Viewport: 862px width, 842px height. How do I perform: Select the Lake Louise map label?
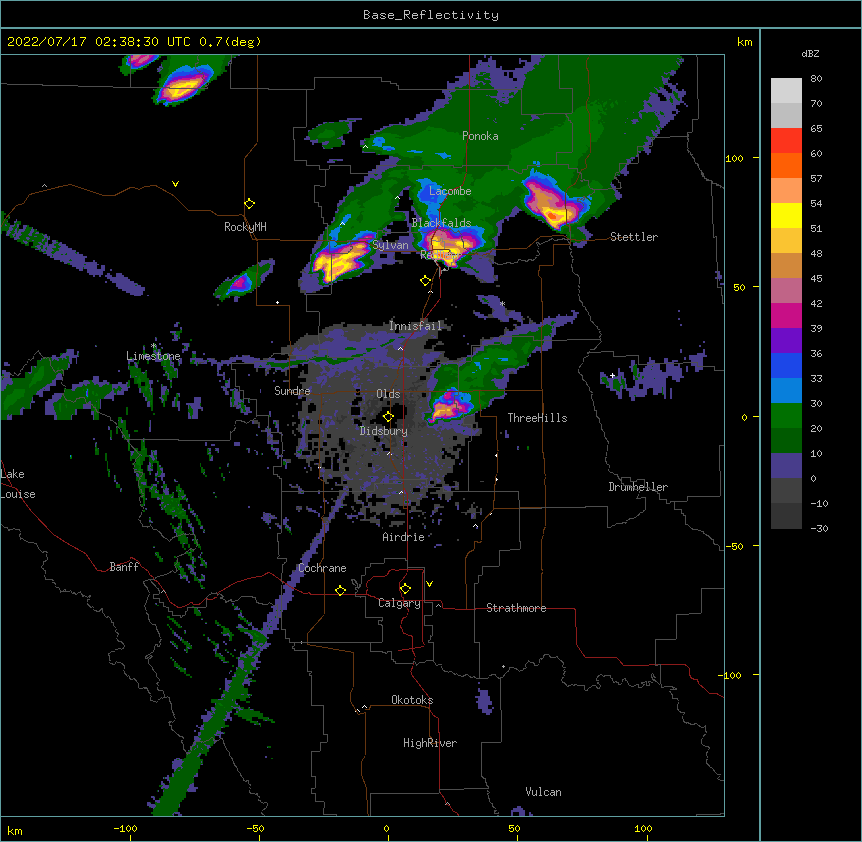click(x=16, y=484)
